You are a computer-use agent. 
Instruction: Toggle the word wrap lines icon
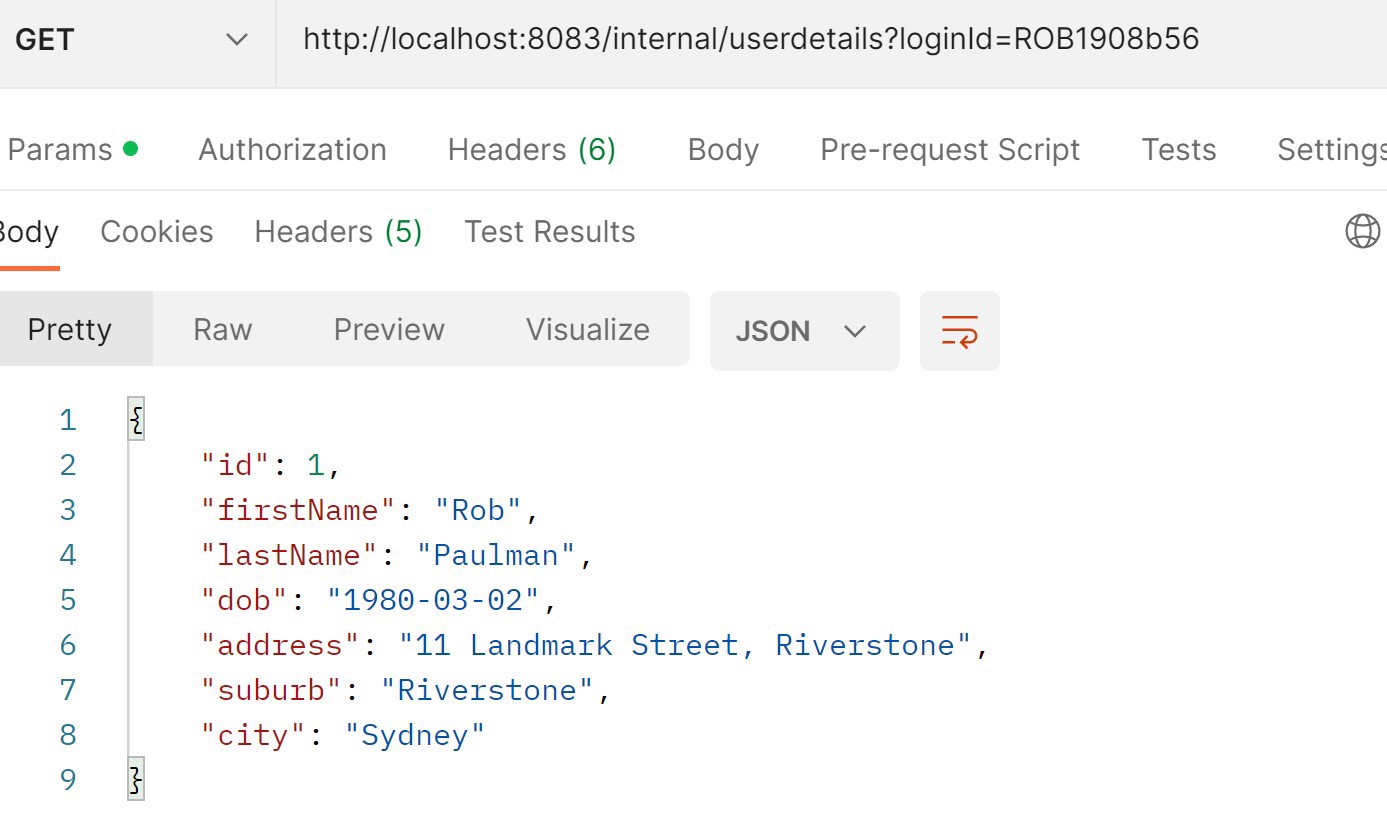click(x=959, y=331)
